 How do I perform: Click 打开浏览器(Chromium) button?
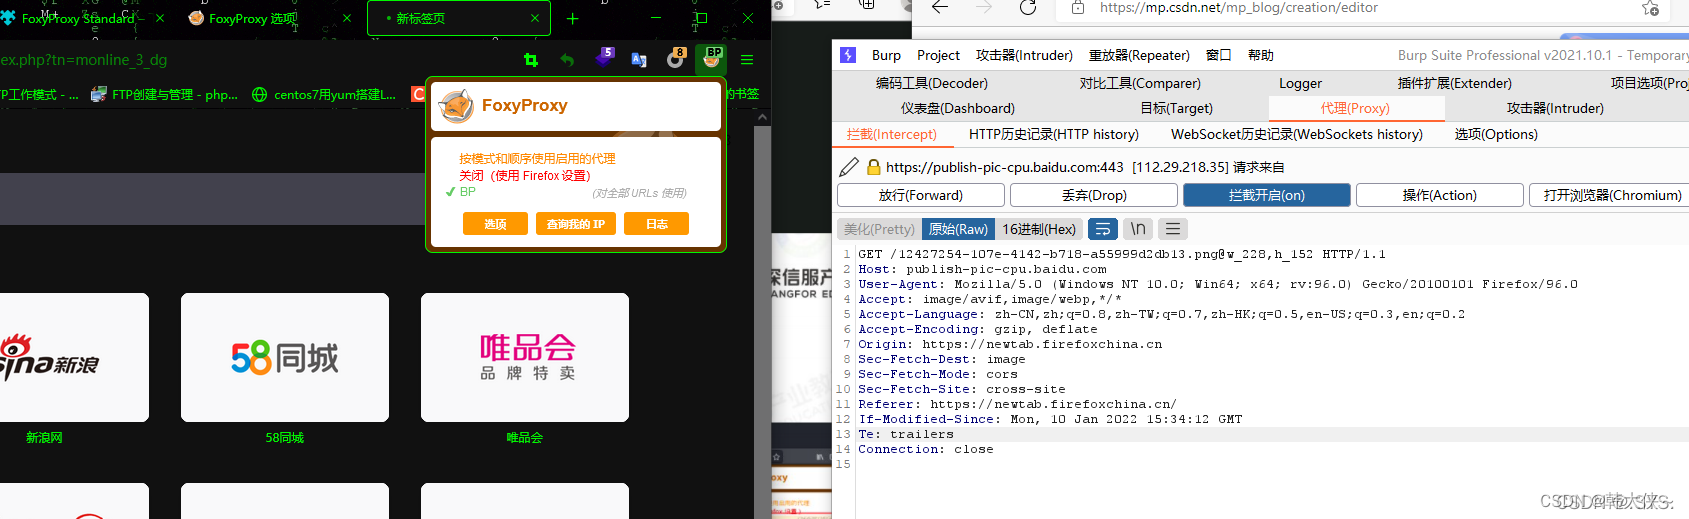click(x=1609, y=195)
